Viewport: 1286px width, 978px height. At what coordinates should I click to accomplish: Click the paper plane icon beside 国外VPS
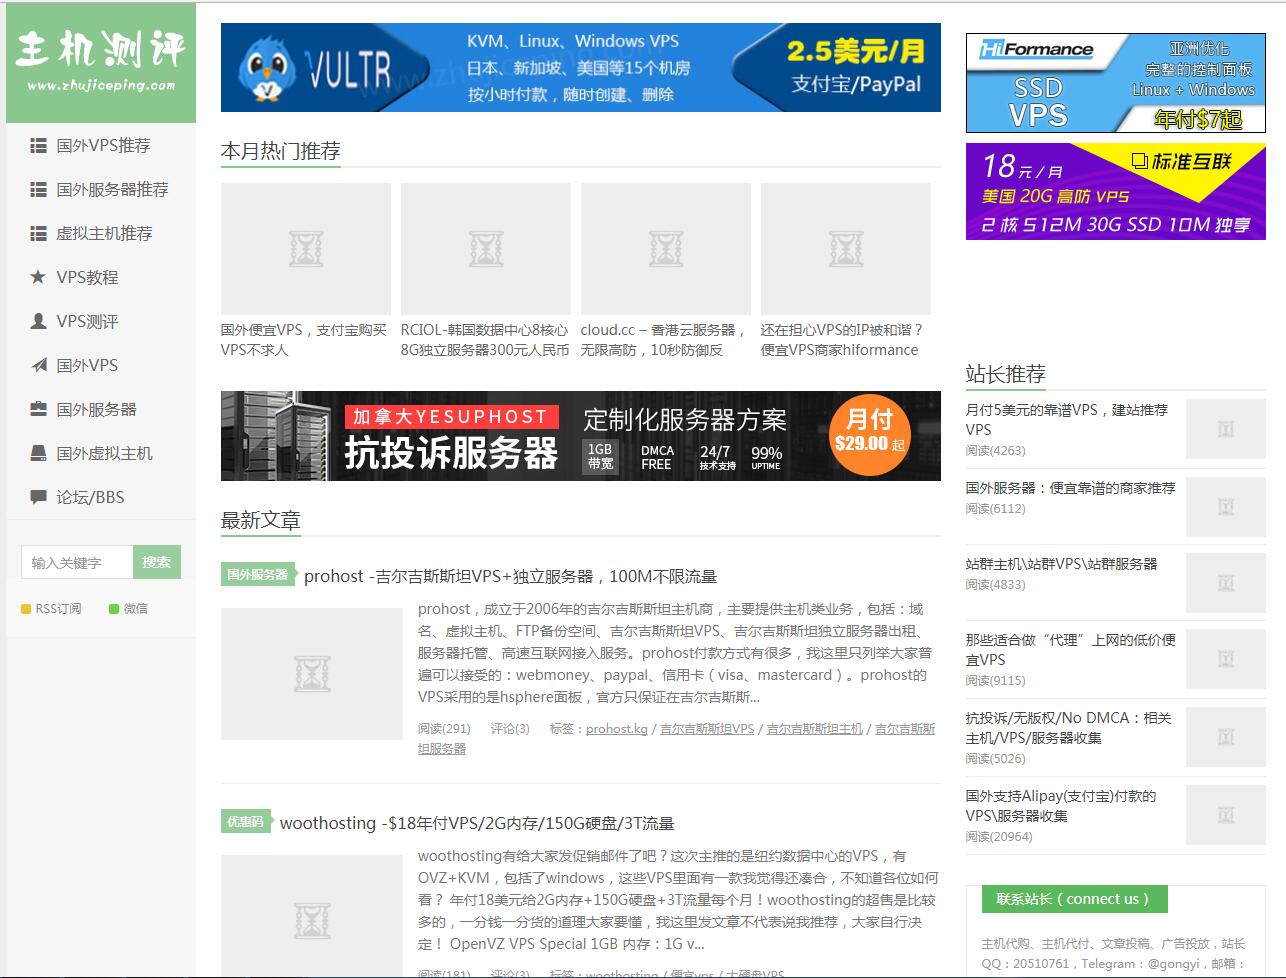(38, 365)
